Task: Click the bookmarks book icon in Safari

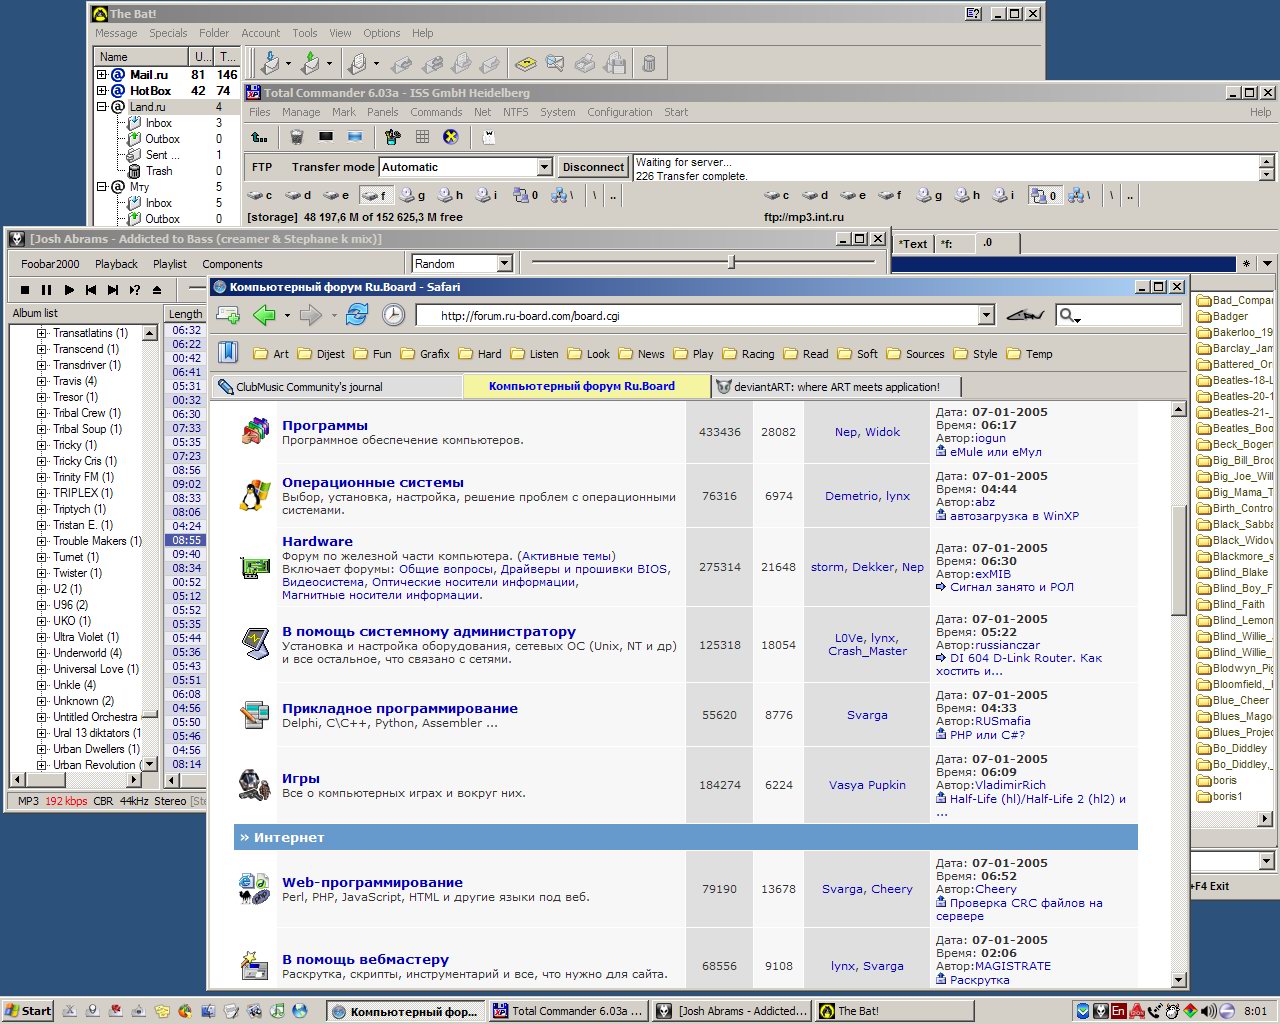Action: tap(228, 352)
